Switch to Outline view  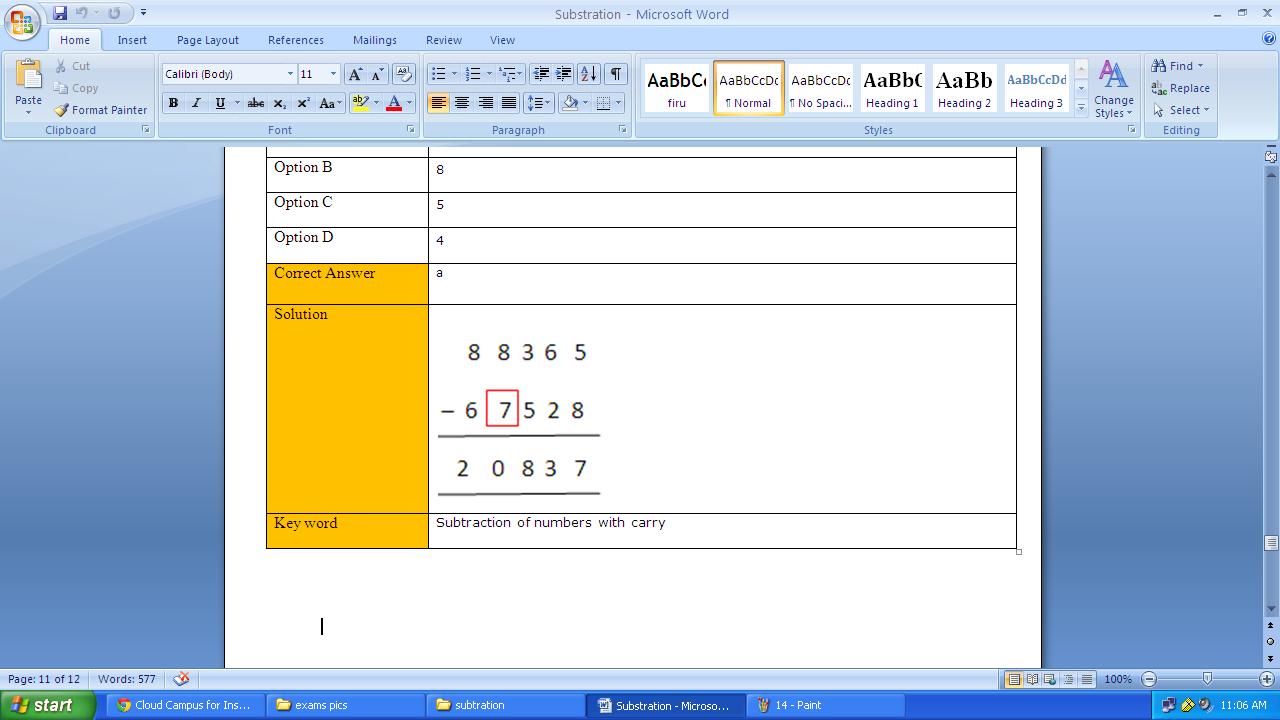pos(1068,680)
